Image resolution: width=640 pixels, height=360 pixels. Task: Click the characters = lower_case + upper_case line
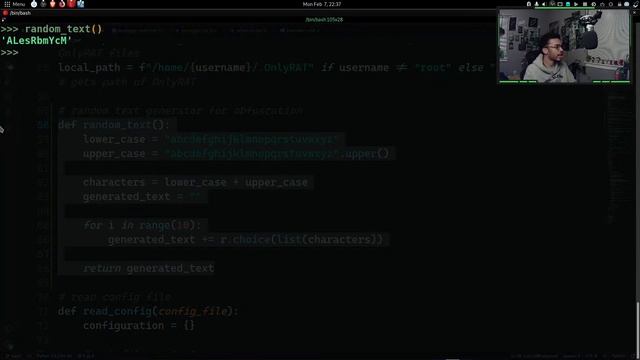coord(195,182)
